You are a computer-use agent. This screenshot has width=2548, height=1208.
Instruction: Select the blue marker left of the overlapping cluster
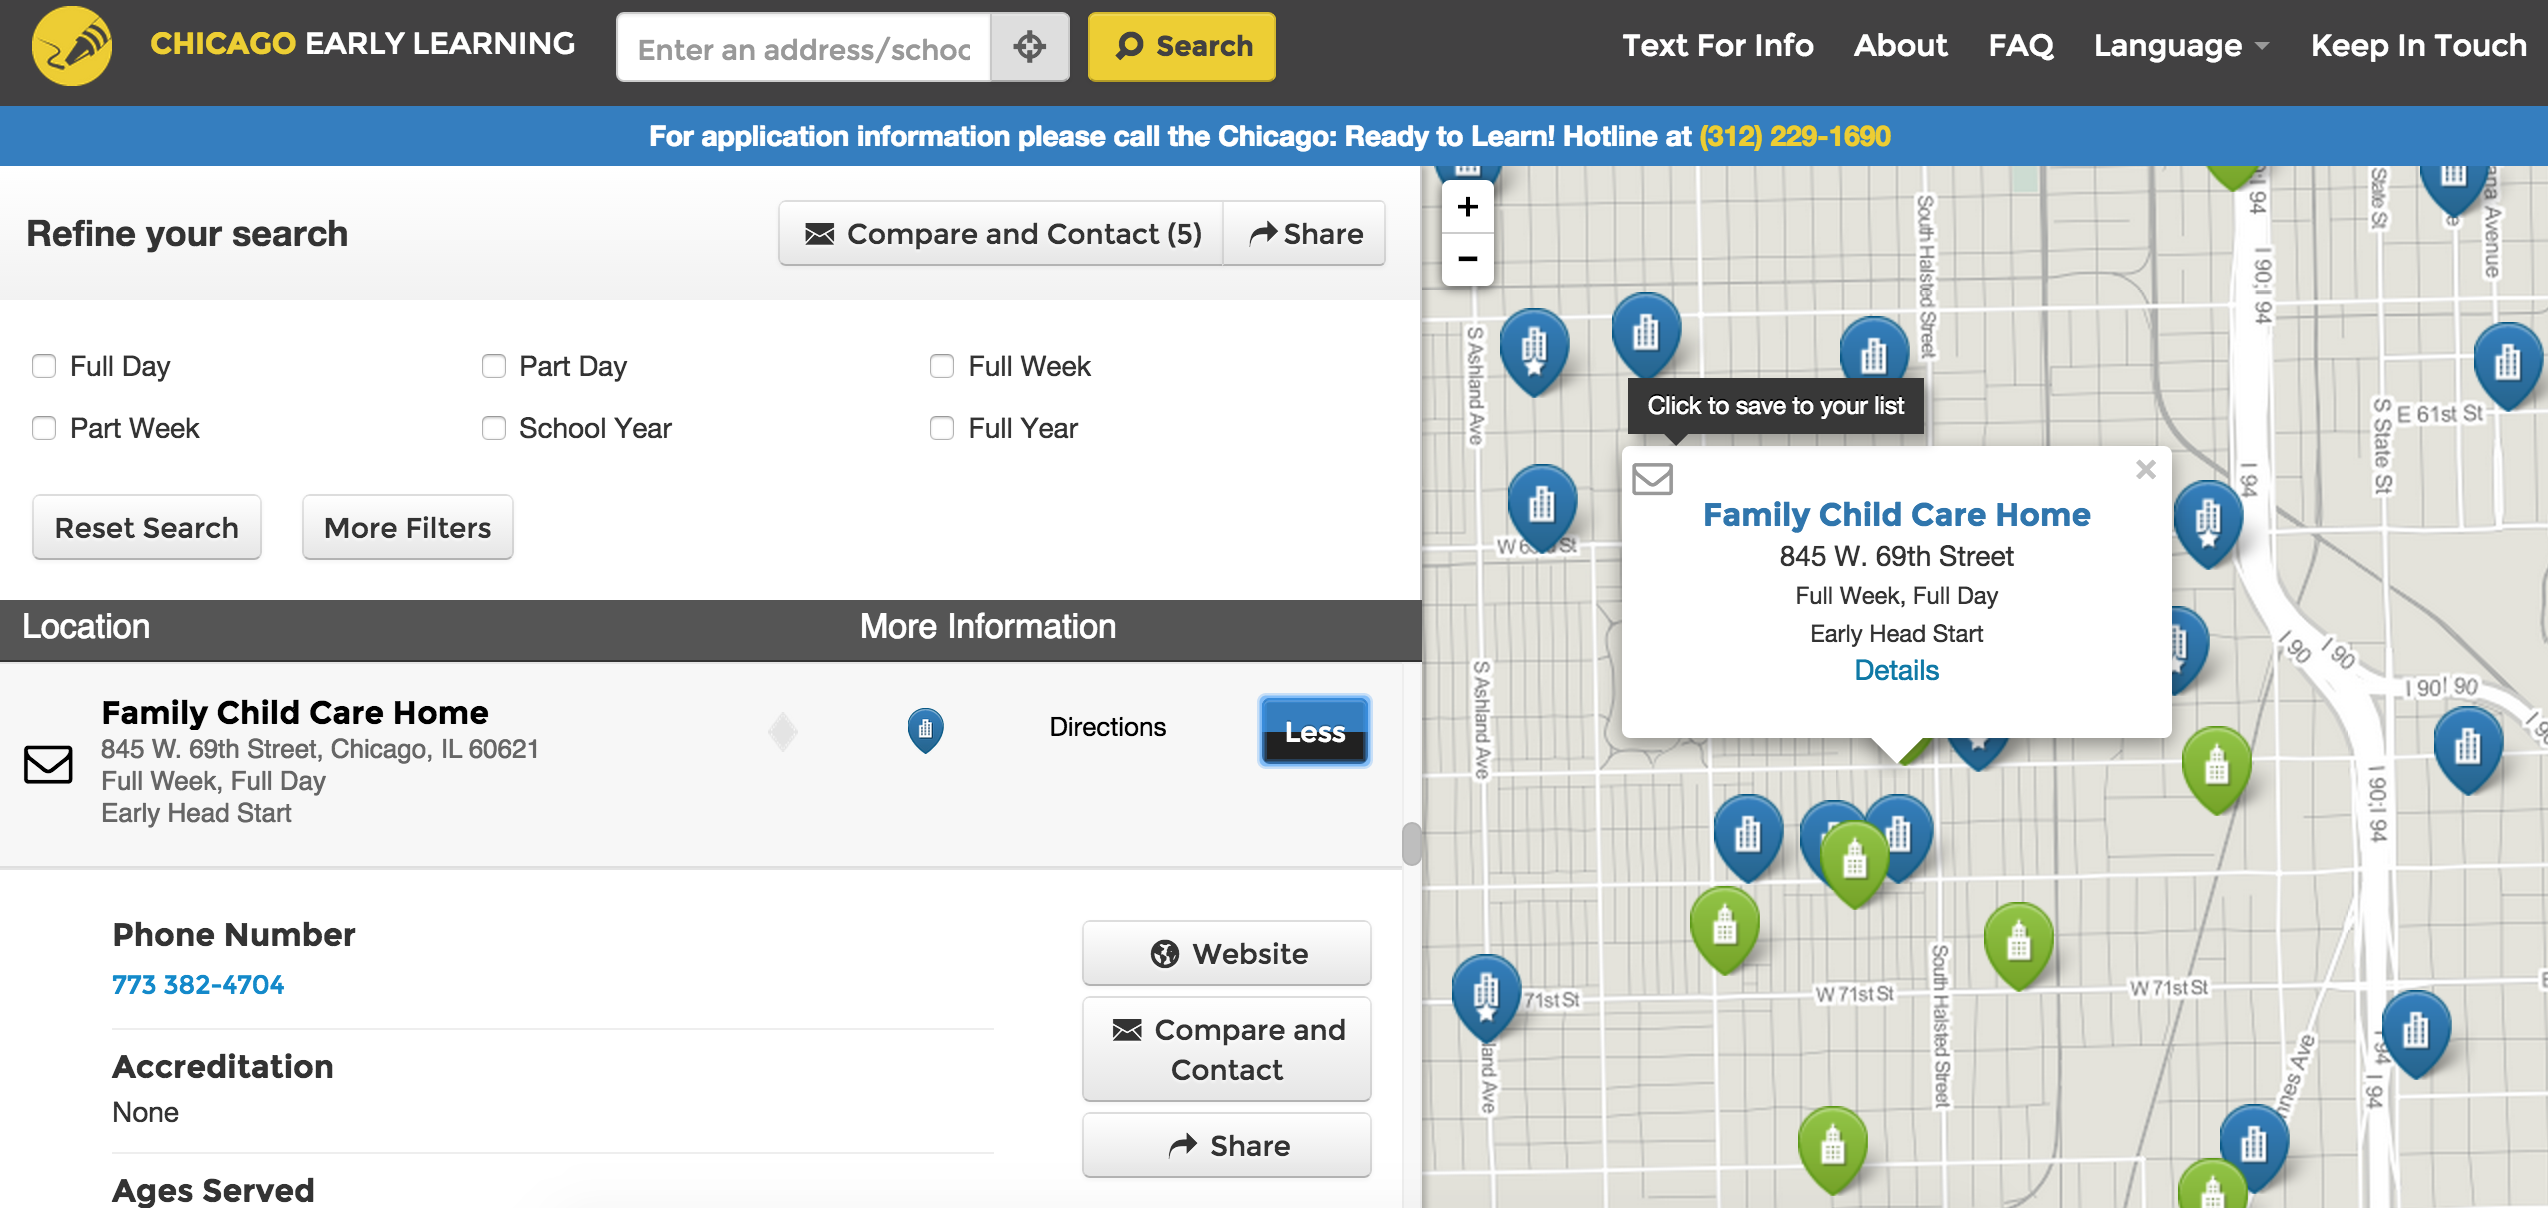pos(1748,836)
